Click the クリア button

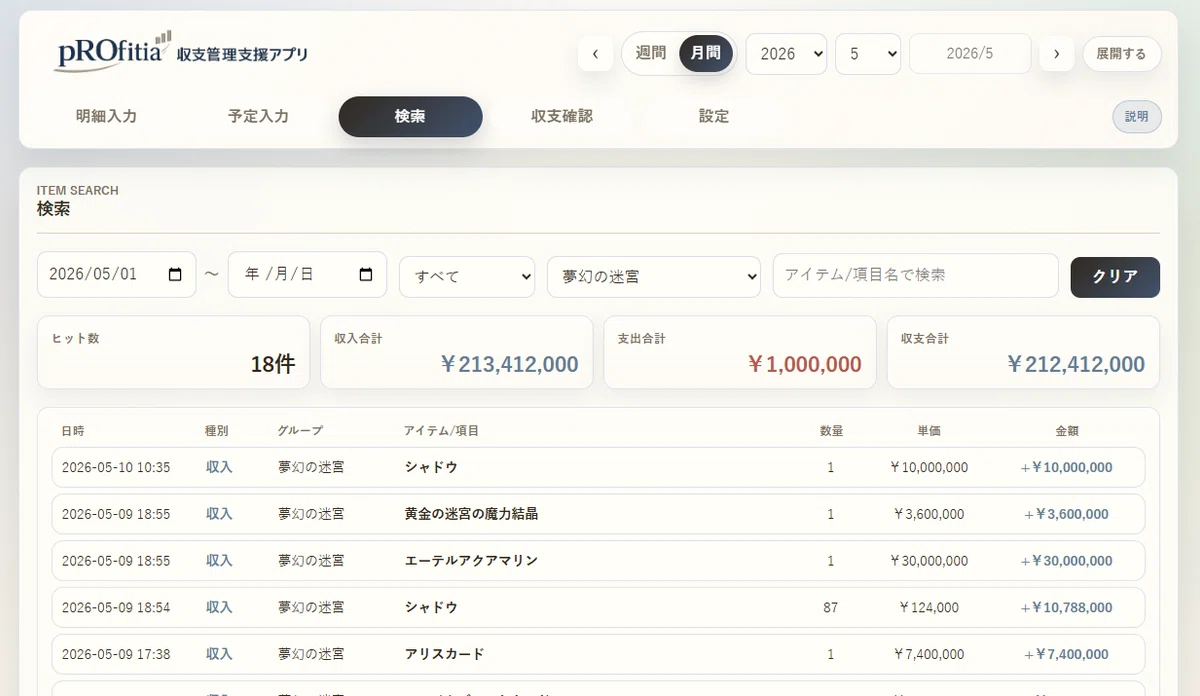coord(1115,277)
